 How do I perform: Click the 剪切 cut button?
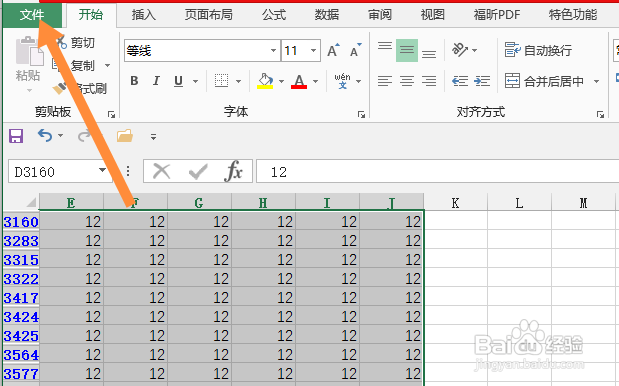tap(76, 43)
